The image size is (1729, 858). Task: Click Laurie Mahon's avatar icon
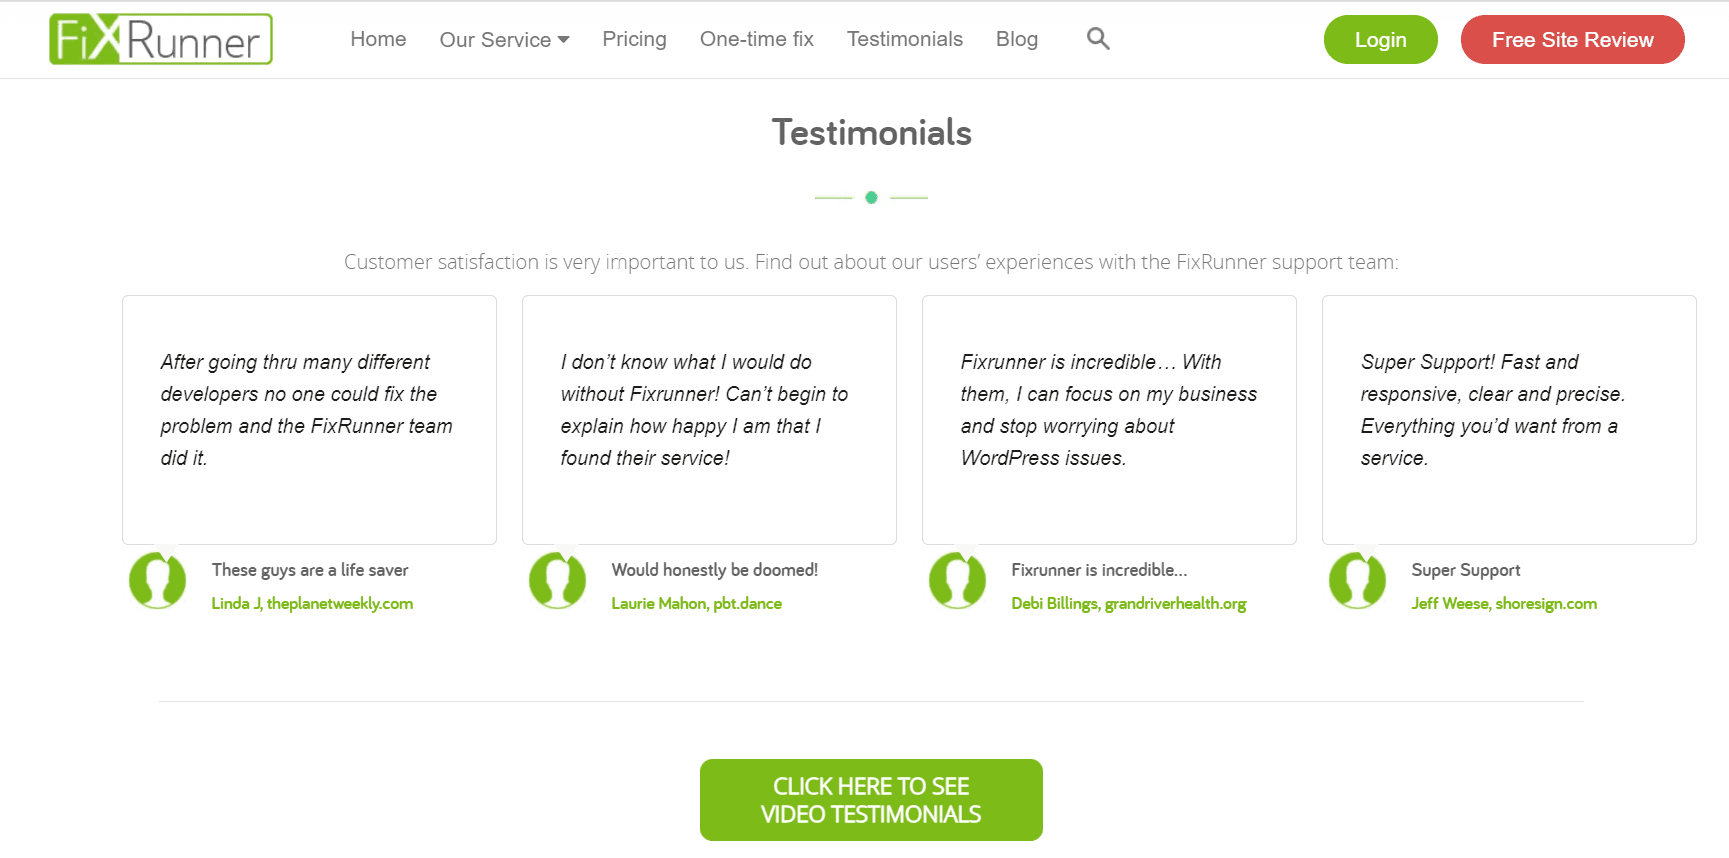click(557, 581)
